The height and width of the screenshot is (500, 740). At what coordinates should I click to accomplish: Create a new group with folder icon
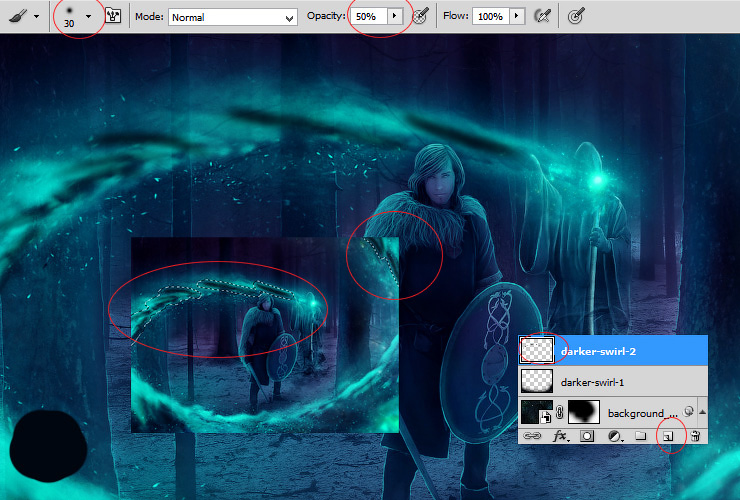(640, 435)
